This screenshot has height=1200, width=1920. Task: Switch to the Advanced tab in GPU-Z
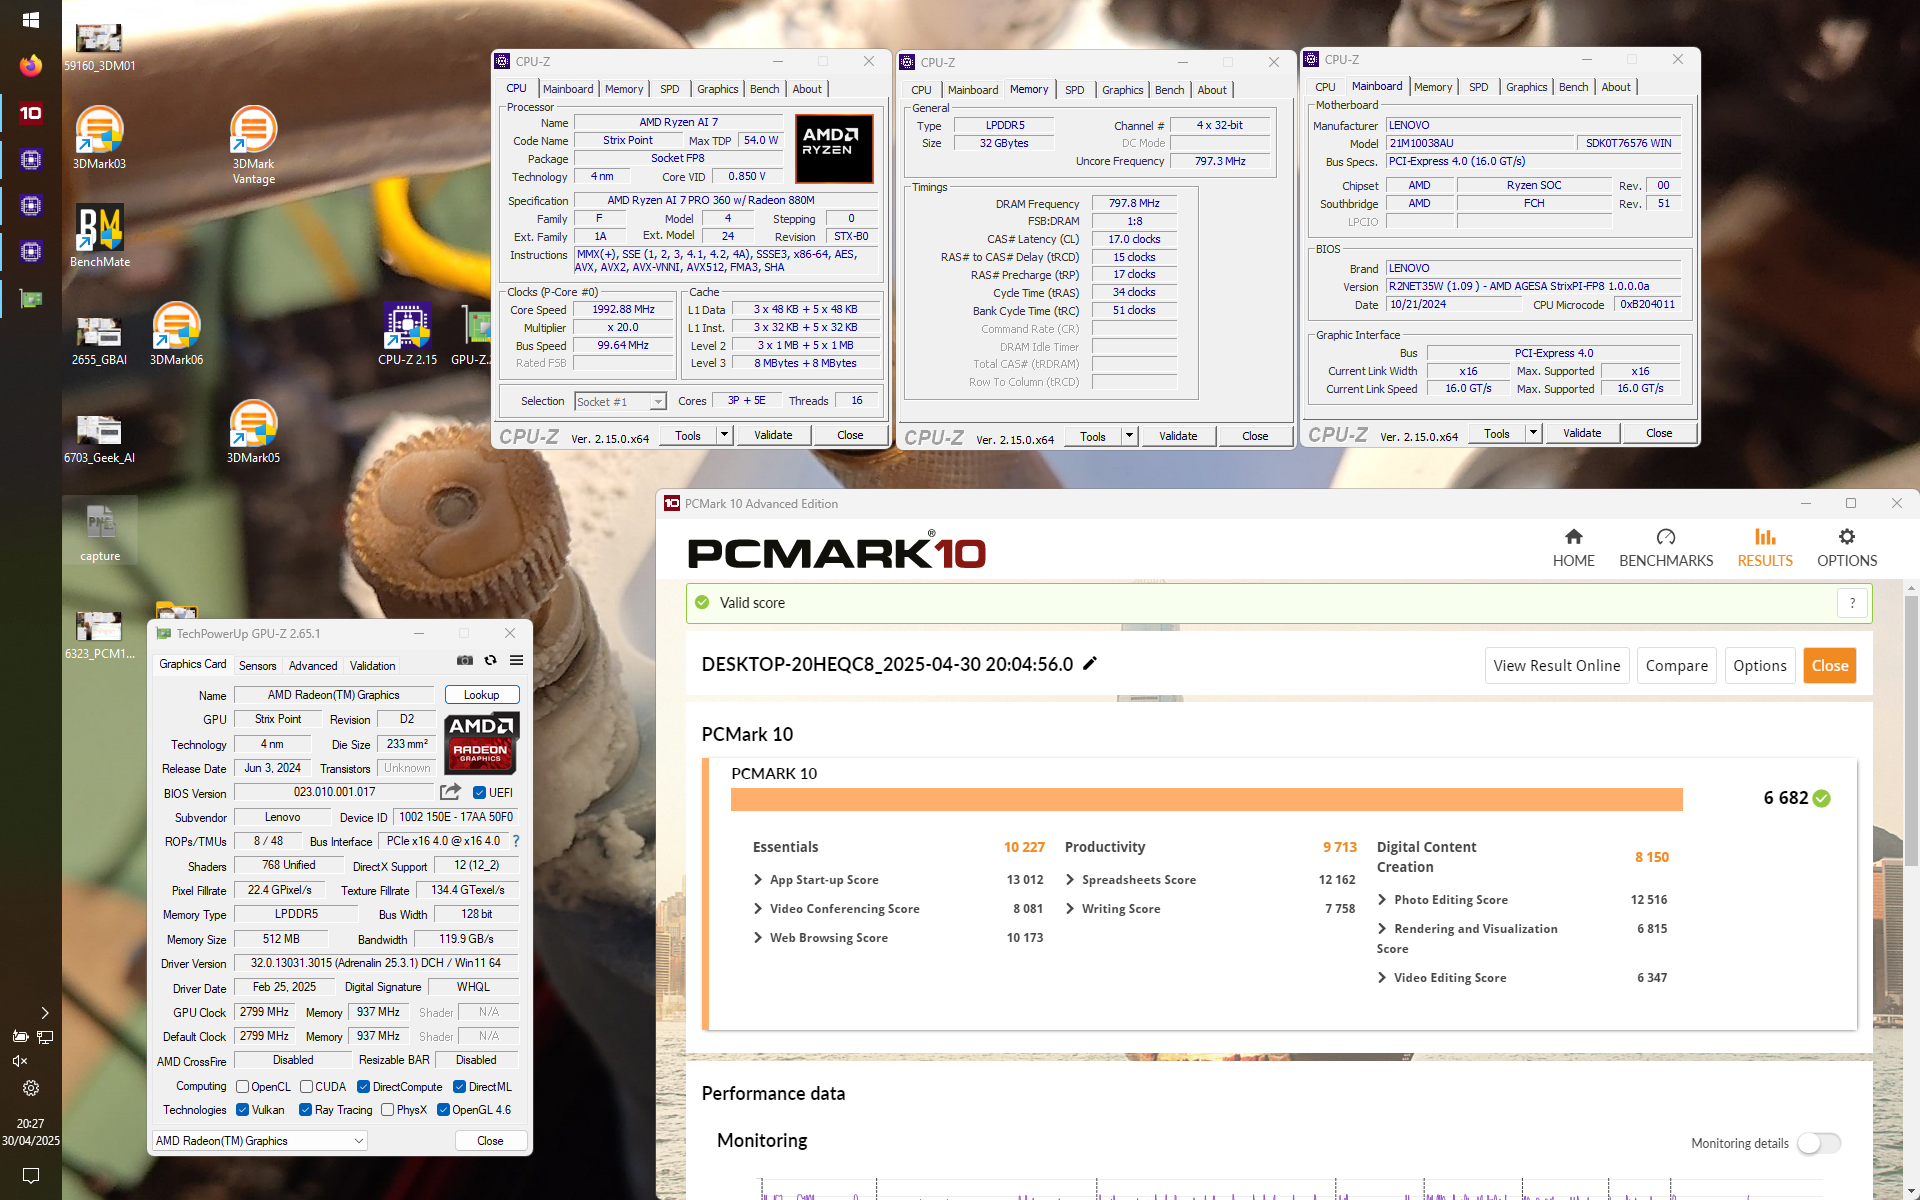pyautogui.click(x=313, y=666)
